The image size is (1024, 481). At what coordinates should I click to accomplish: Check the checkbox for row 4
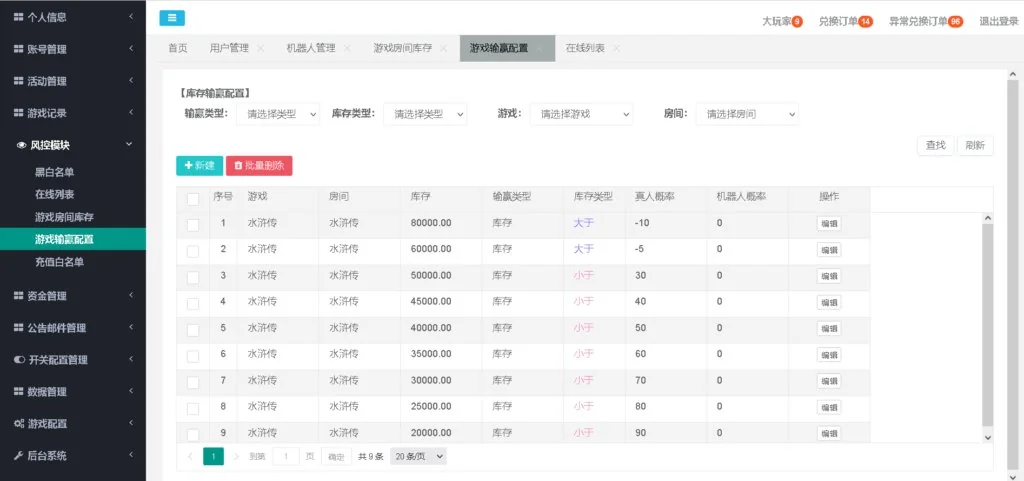pos(193,303)
